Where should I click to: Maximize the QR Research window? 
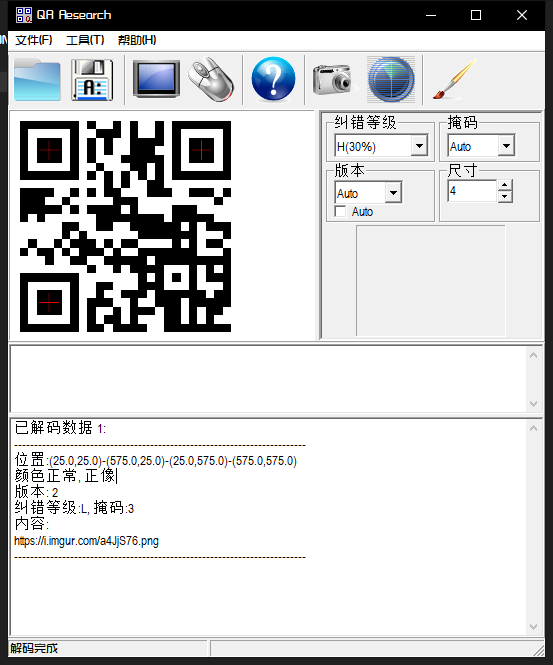[x=476, y=15]
